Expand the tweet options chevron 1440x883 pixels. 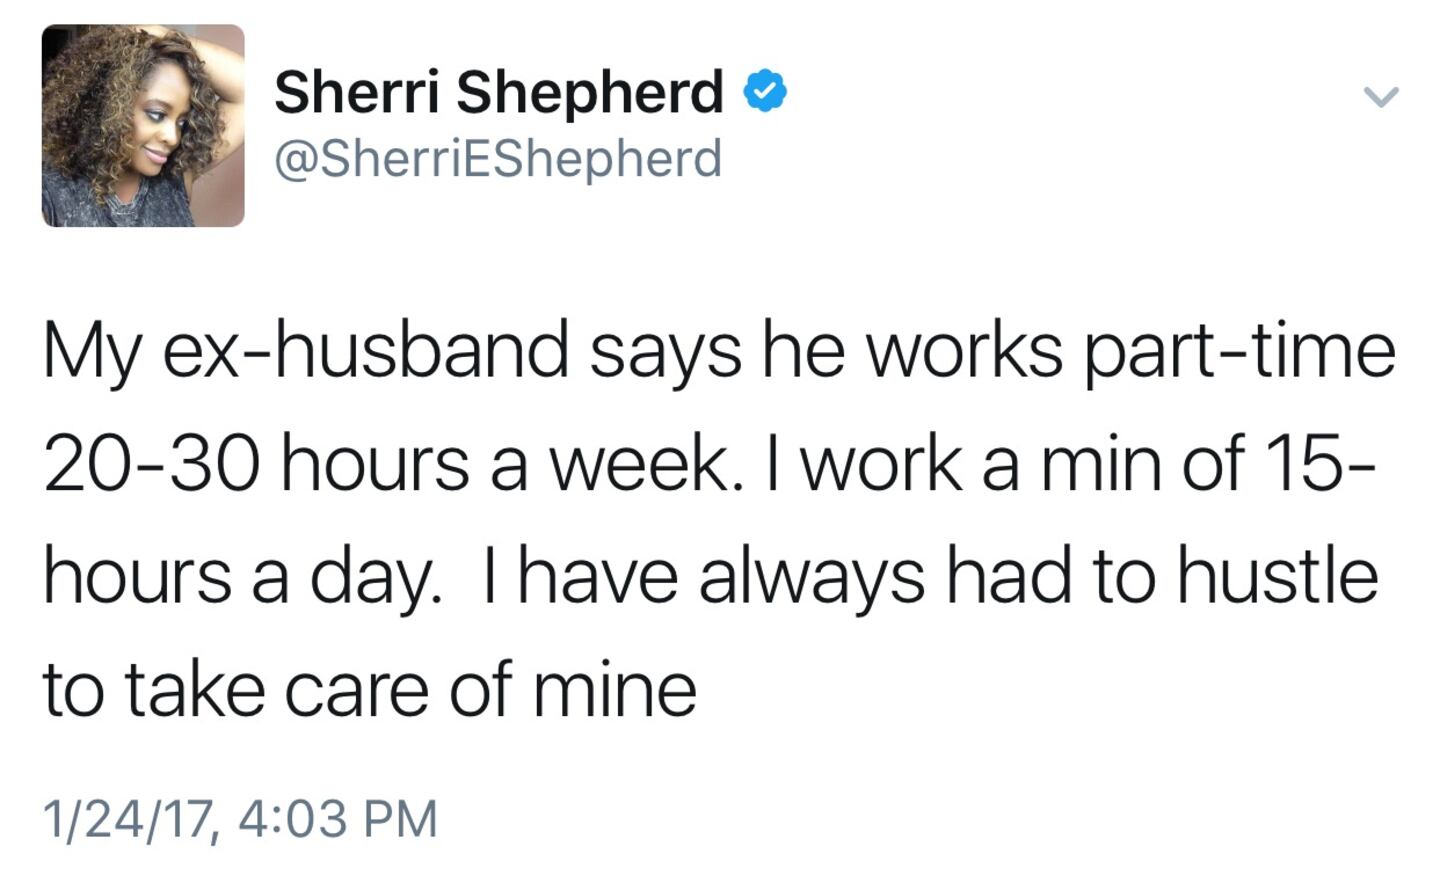(1381, 96)
